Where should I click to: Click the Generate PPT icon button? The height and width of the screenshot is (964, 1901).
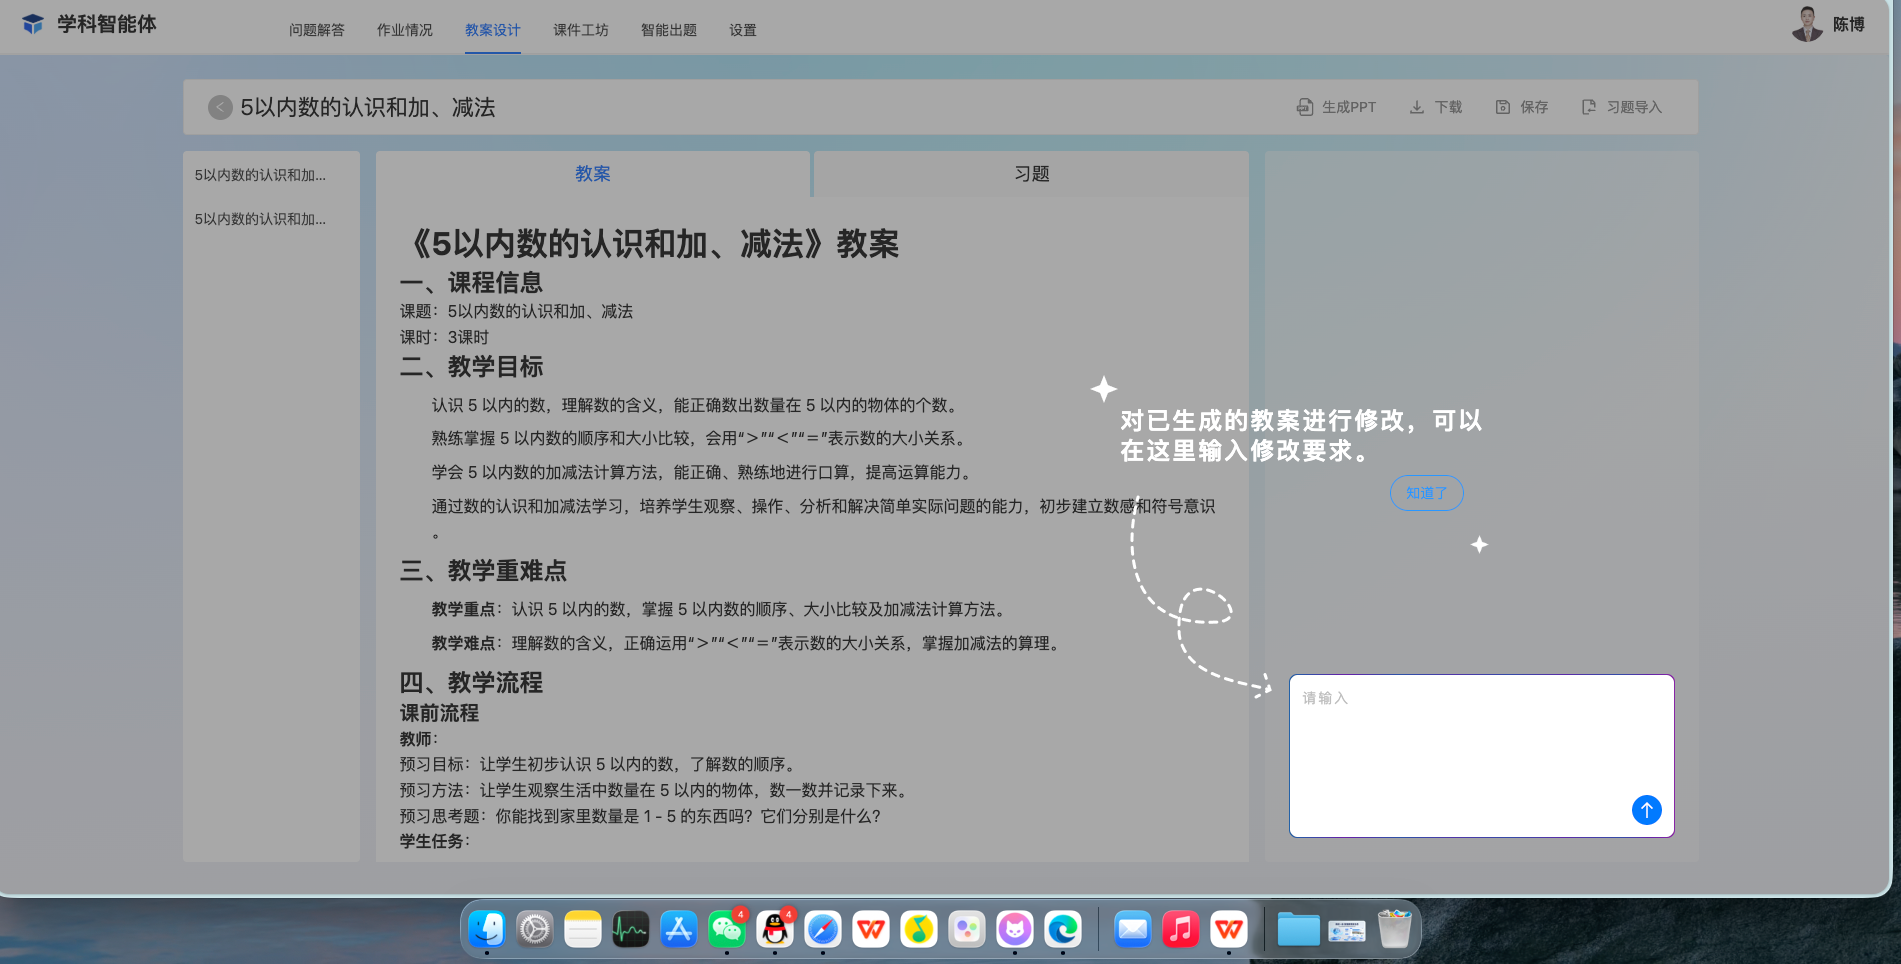tap(1305, 107)
